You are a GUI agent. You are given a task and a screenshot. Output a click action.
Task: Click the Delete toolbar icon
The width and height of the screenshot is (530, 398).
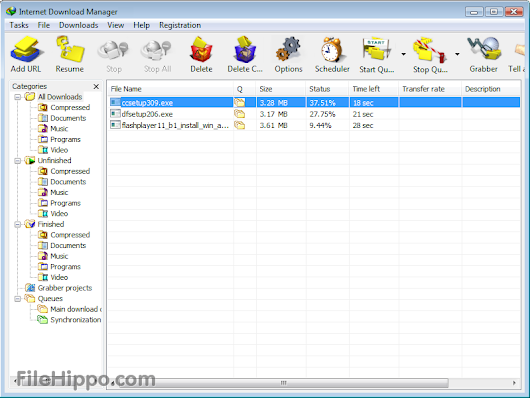[201, 55]
